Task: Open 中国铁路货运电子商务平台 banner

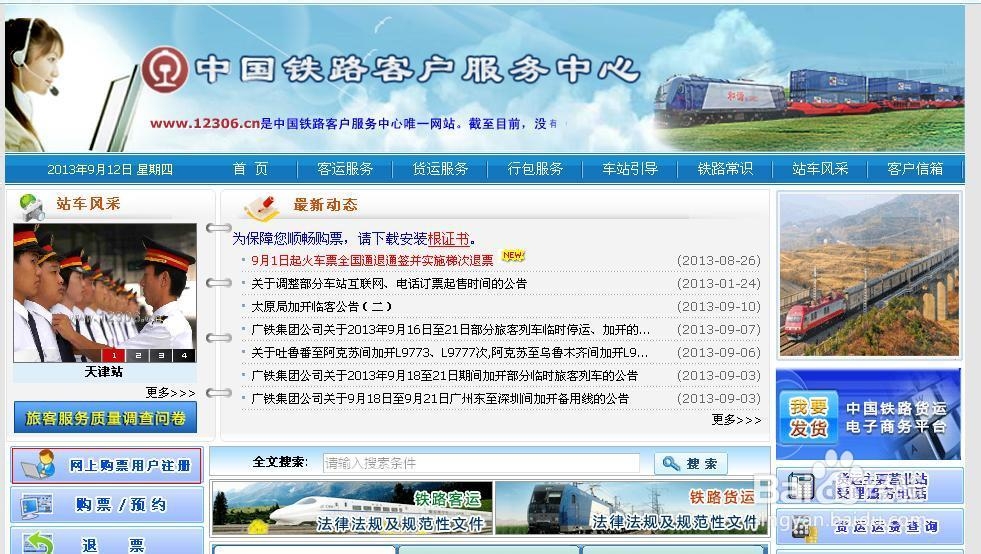Action: [x=868, y=414]
